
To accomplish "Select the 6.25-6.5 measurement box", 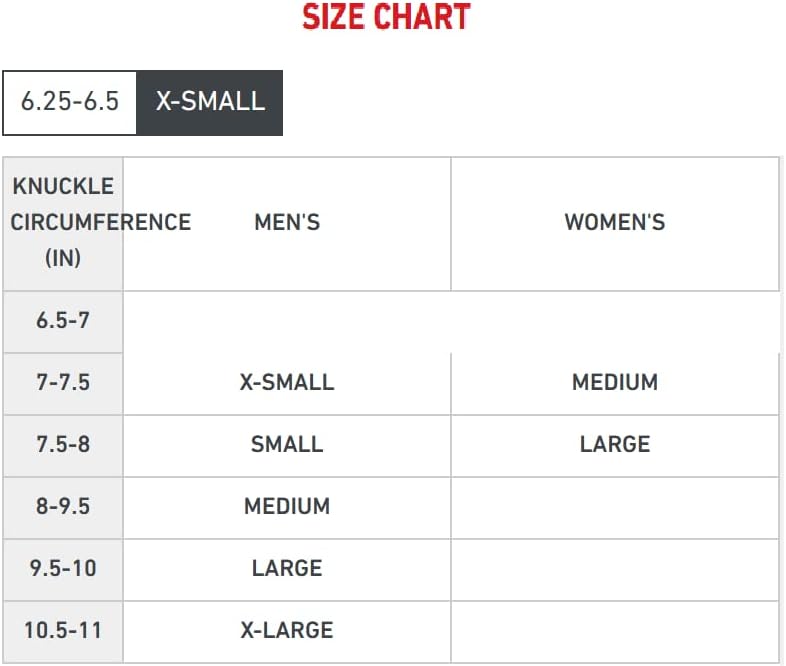I will [70, 103].
